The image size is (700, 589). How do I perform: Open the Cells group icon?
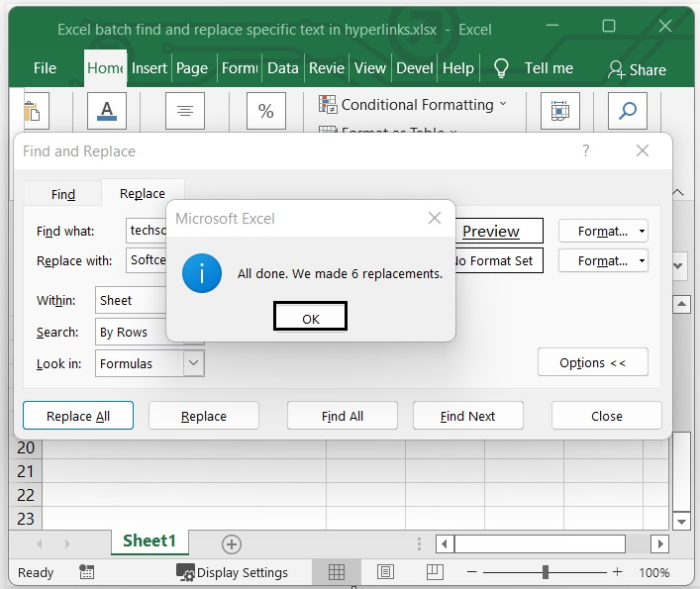(561, 111)
